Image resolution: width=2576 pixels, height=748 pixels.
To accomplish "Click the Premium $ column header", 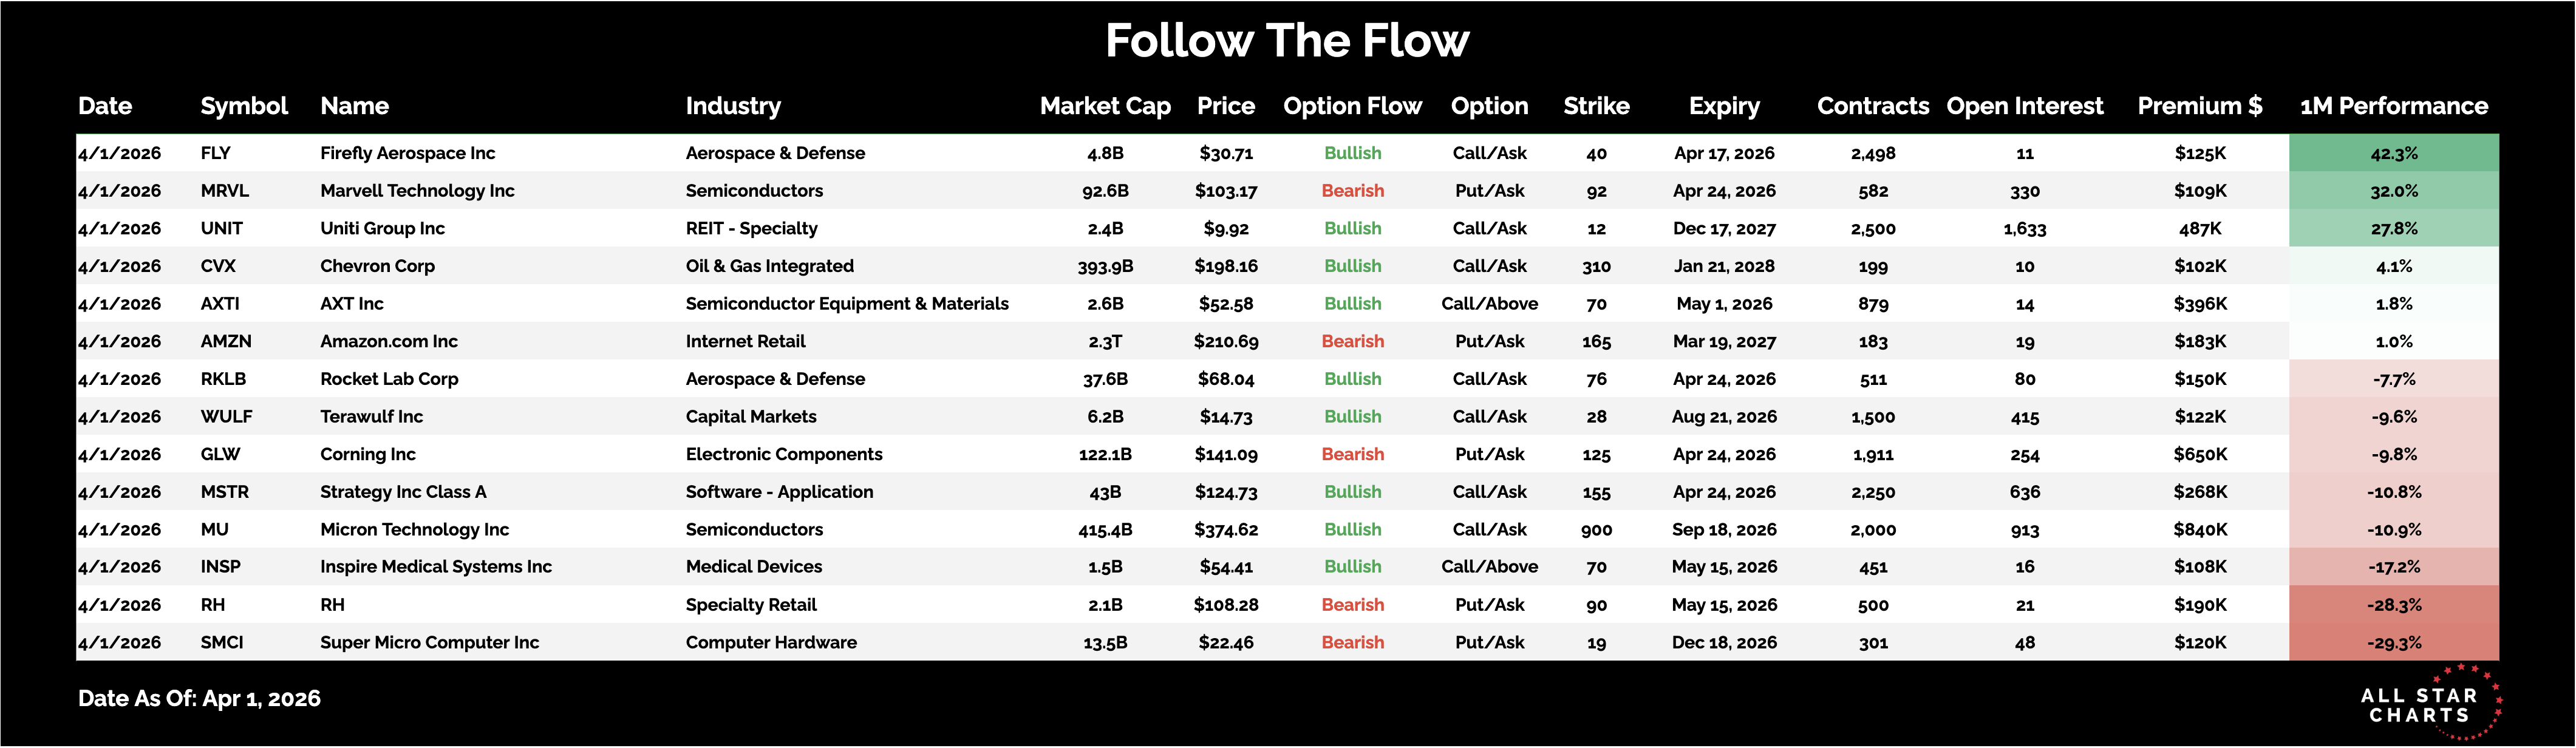I will pyautogui.click(x=2199, y=106).
